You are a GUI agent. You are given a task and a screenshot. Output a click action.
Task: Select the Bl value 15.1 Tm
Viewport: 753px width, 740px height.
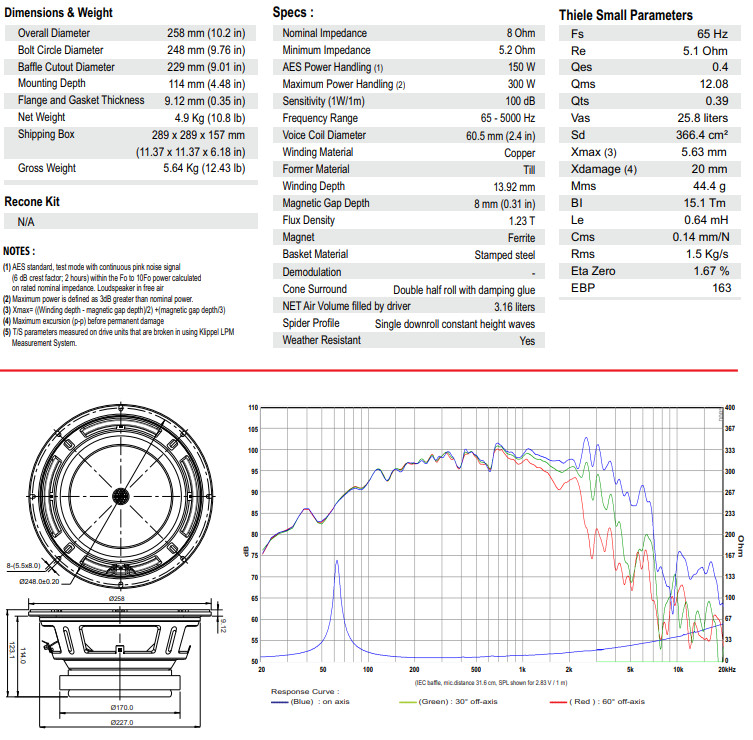(x=704, y=203)
